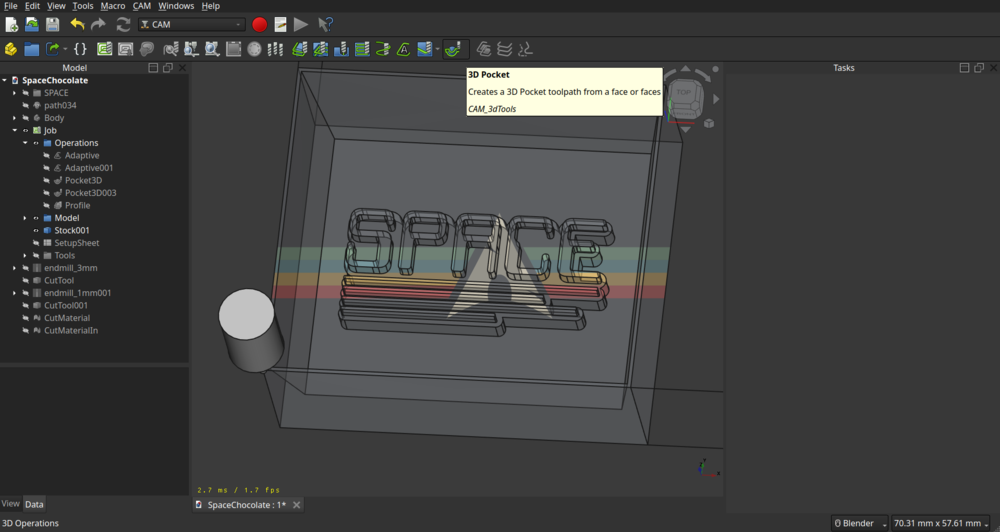Open the Inspect G-code tool icon
Viewport: 1000px width, 532px height.
(x=171, y=49)
